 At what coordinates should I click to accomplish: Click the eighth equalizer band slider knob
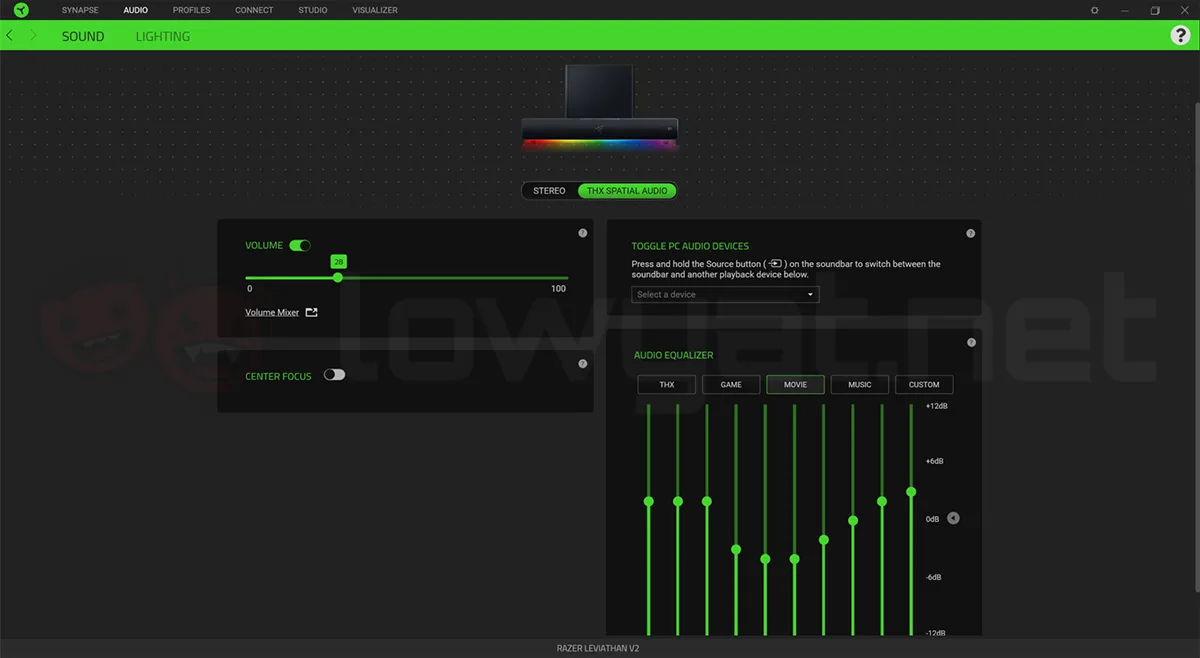853,521
